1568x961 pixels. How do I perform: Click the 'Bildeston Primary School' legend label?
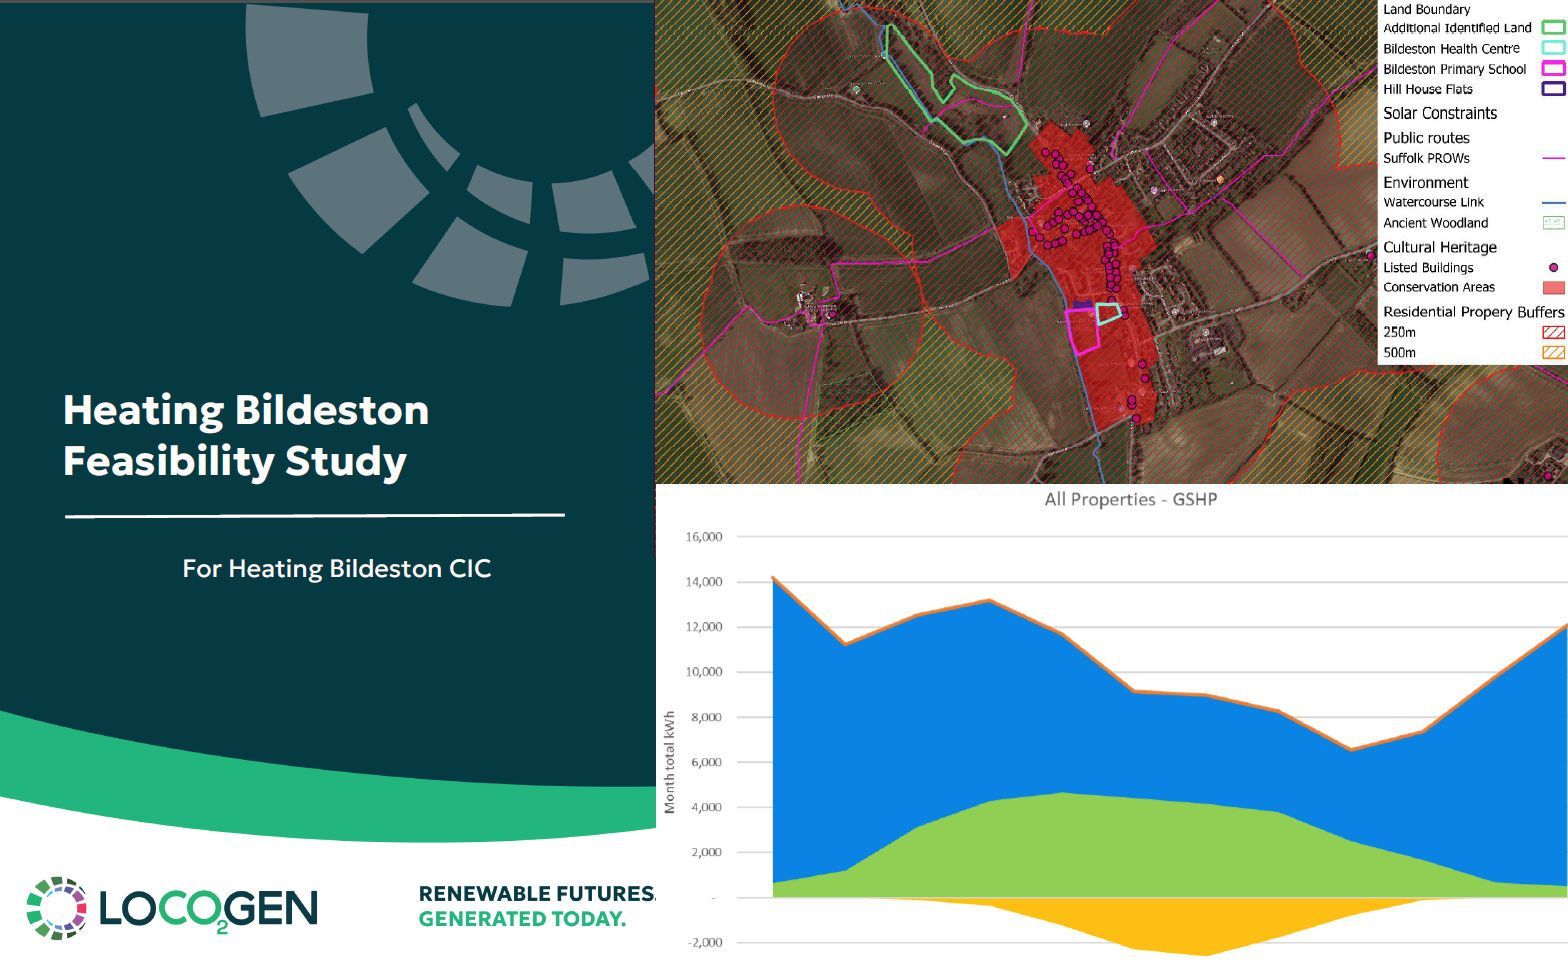pos(1454,69)
